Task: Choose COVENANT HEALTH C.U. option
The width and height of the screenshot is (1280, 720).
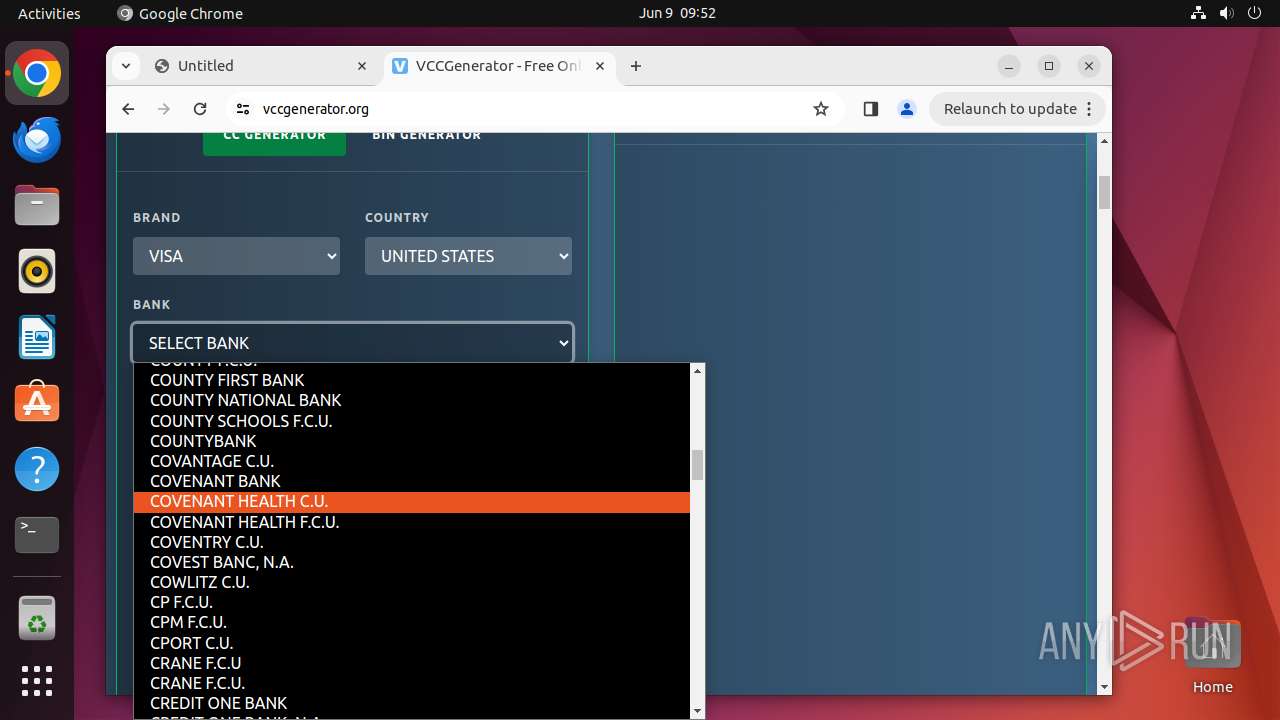Action: (412, 502)
